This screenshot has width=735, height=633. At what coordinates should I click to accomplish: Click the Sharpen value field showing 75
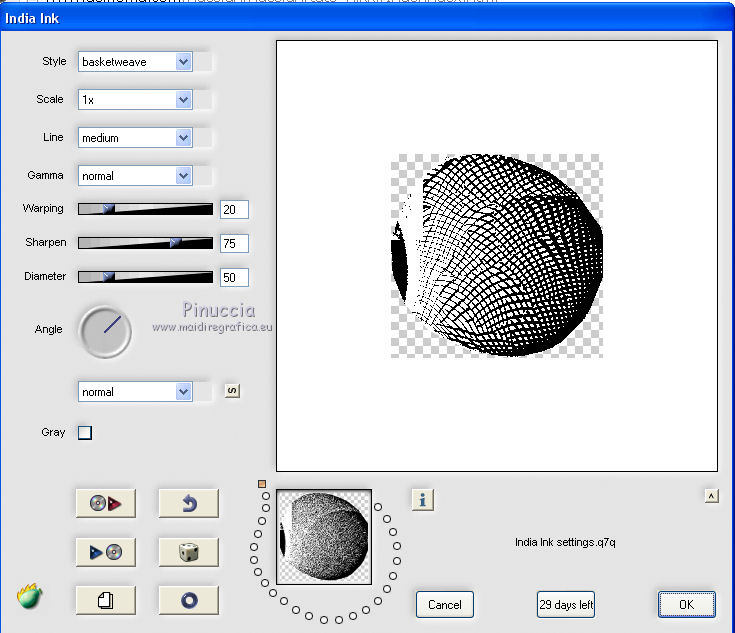[234, 243]
